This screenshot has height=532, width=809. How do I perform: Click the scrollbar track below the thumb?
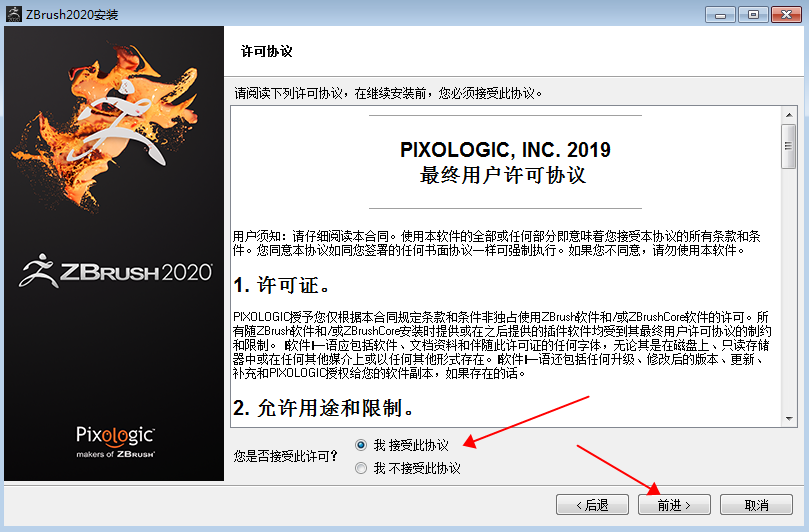pos(789,300)
